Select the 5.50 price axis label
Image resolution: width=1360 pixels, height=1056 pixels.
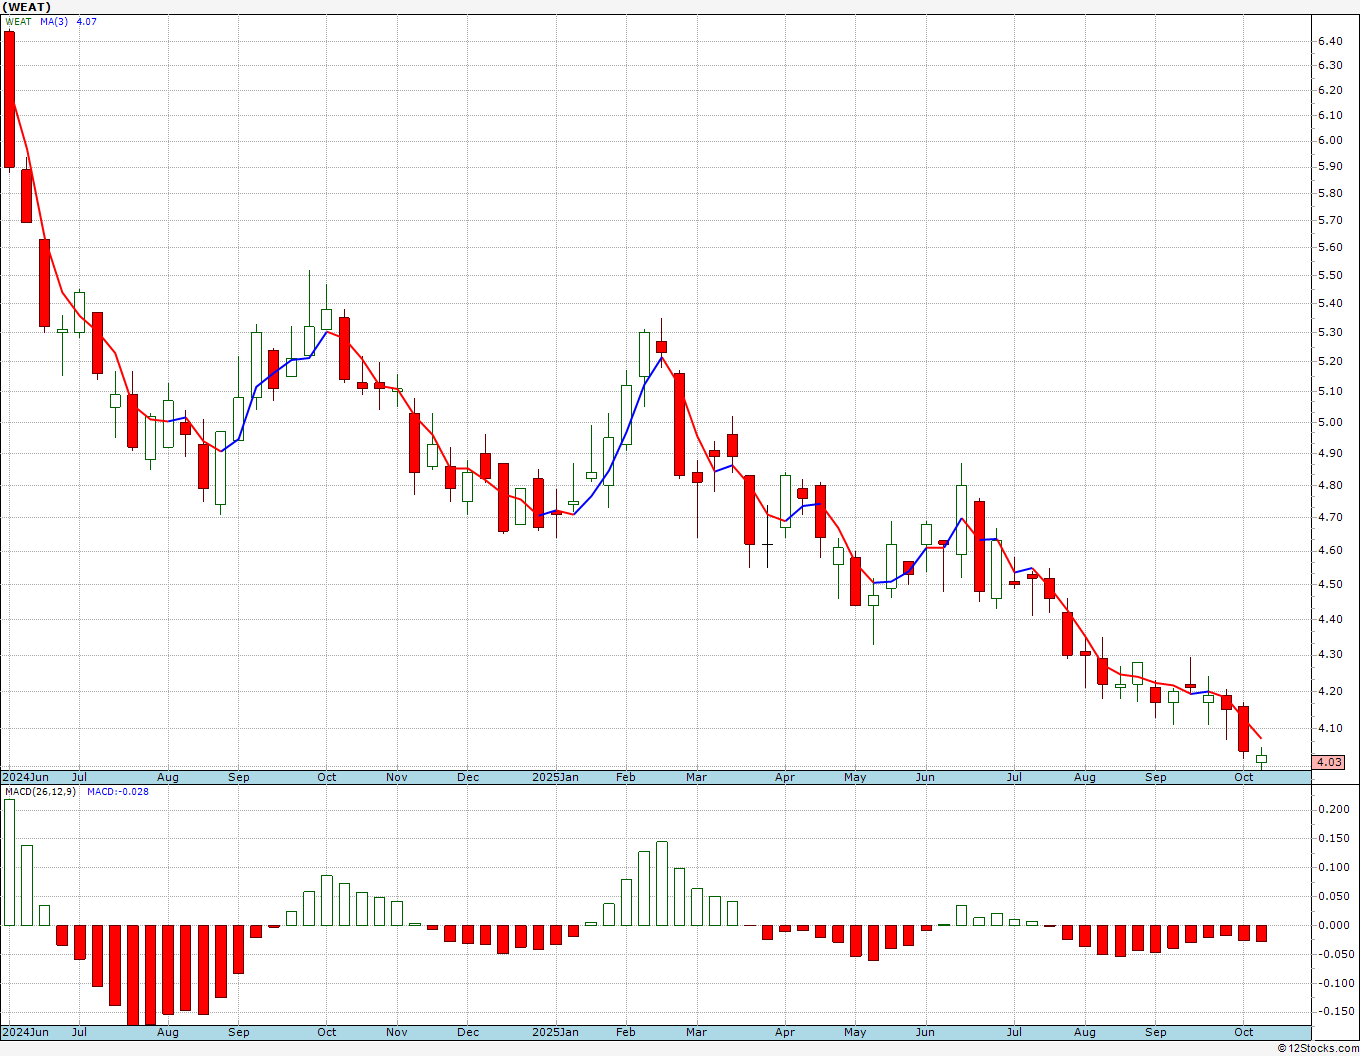1330,275
